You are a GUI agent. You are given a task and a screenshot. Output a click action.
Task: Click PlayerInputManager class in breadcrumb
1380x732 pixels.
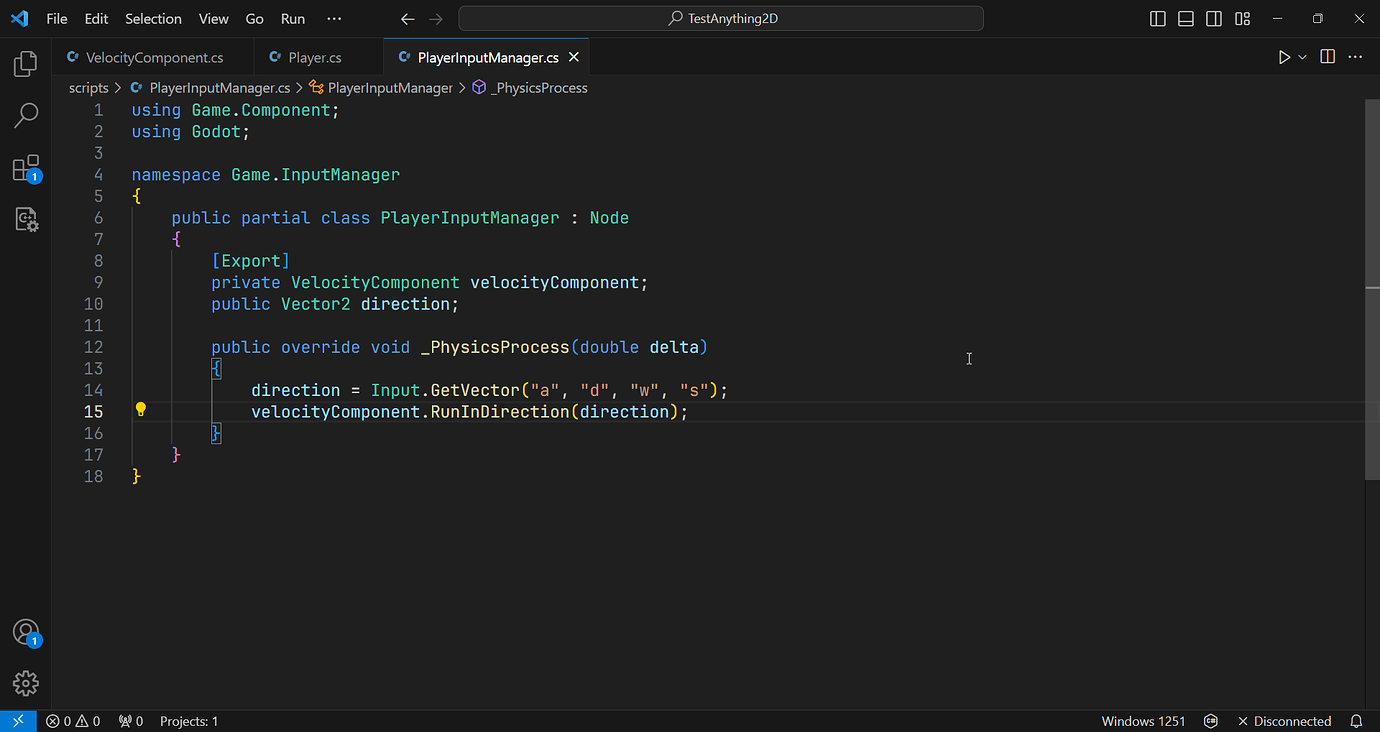[x=390, y=88]
